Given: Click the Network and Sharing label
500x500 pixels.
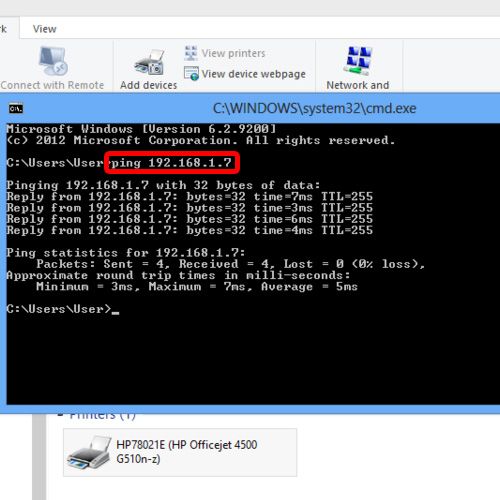Looking at the screenshot, I should click(358, 85).
